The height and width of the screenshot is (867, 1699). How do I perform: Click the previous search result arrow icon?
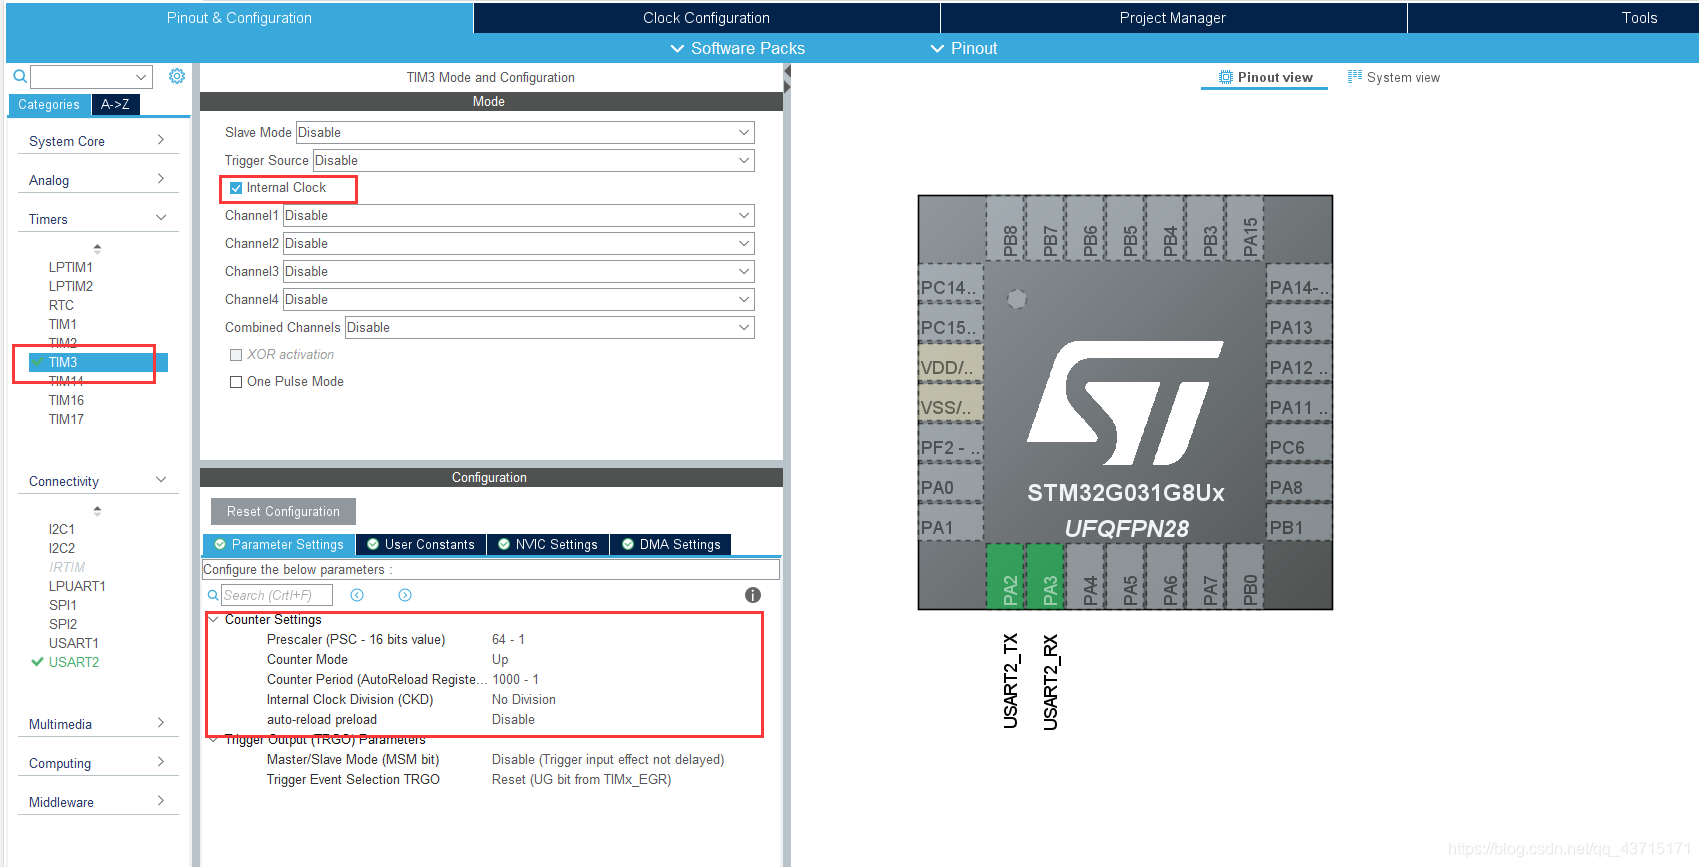coord(357,595)
